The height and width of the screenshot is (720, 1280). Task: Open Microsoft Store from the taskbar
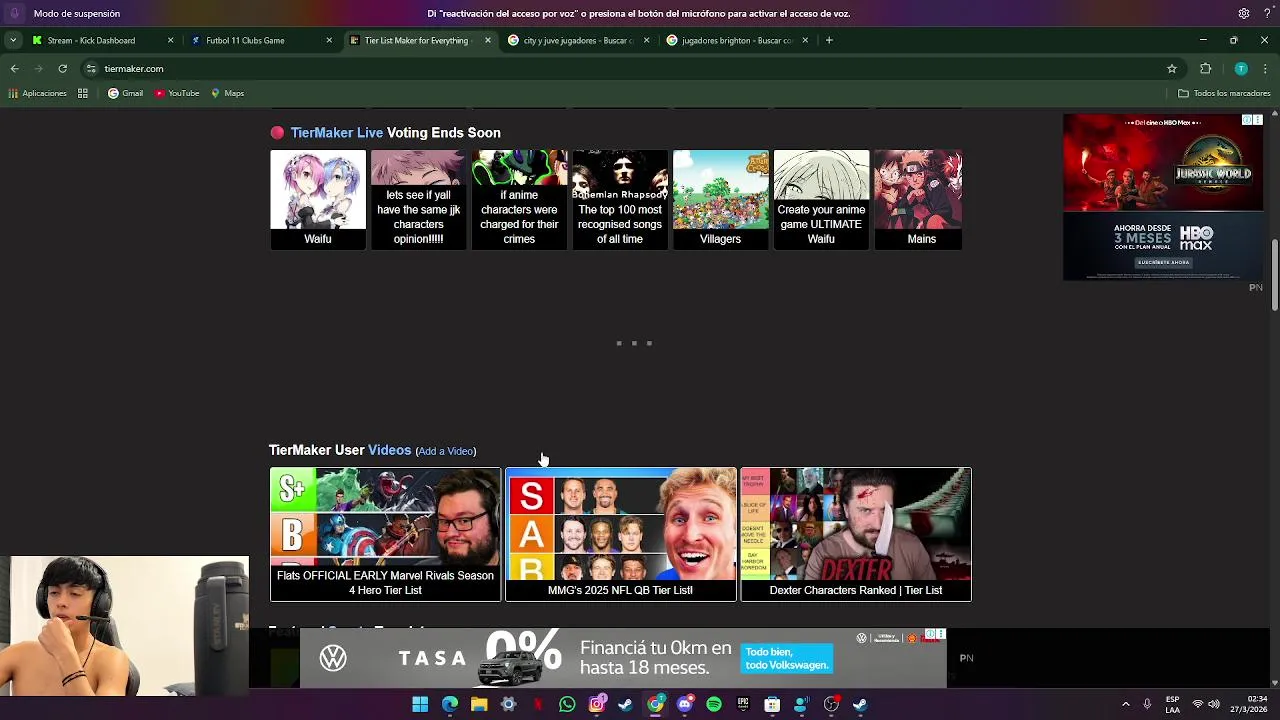point(772,705)
